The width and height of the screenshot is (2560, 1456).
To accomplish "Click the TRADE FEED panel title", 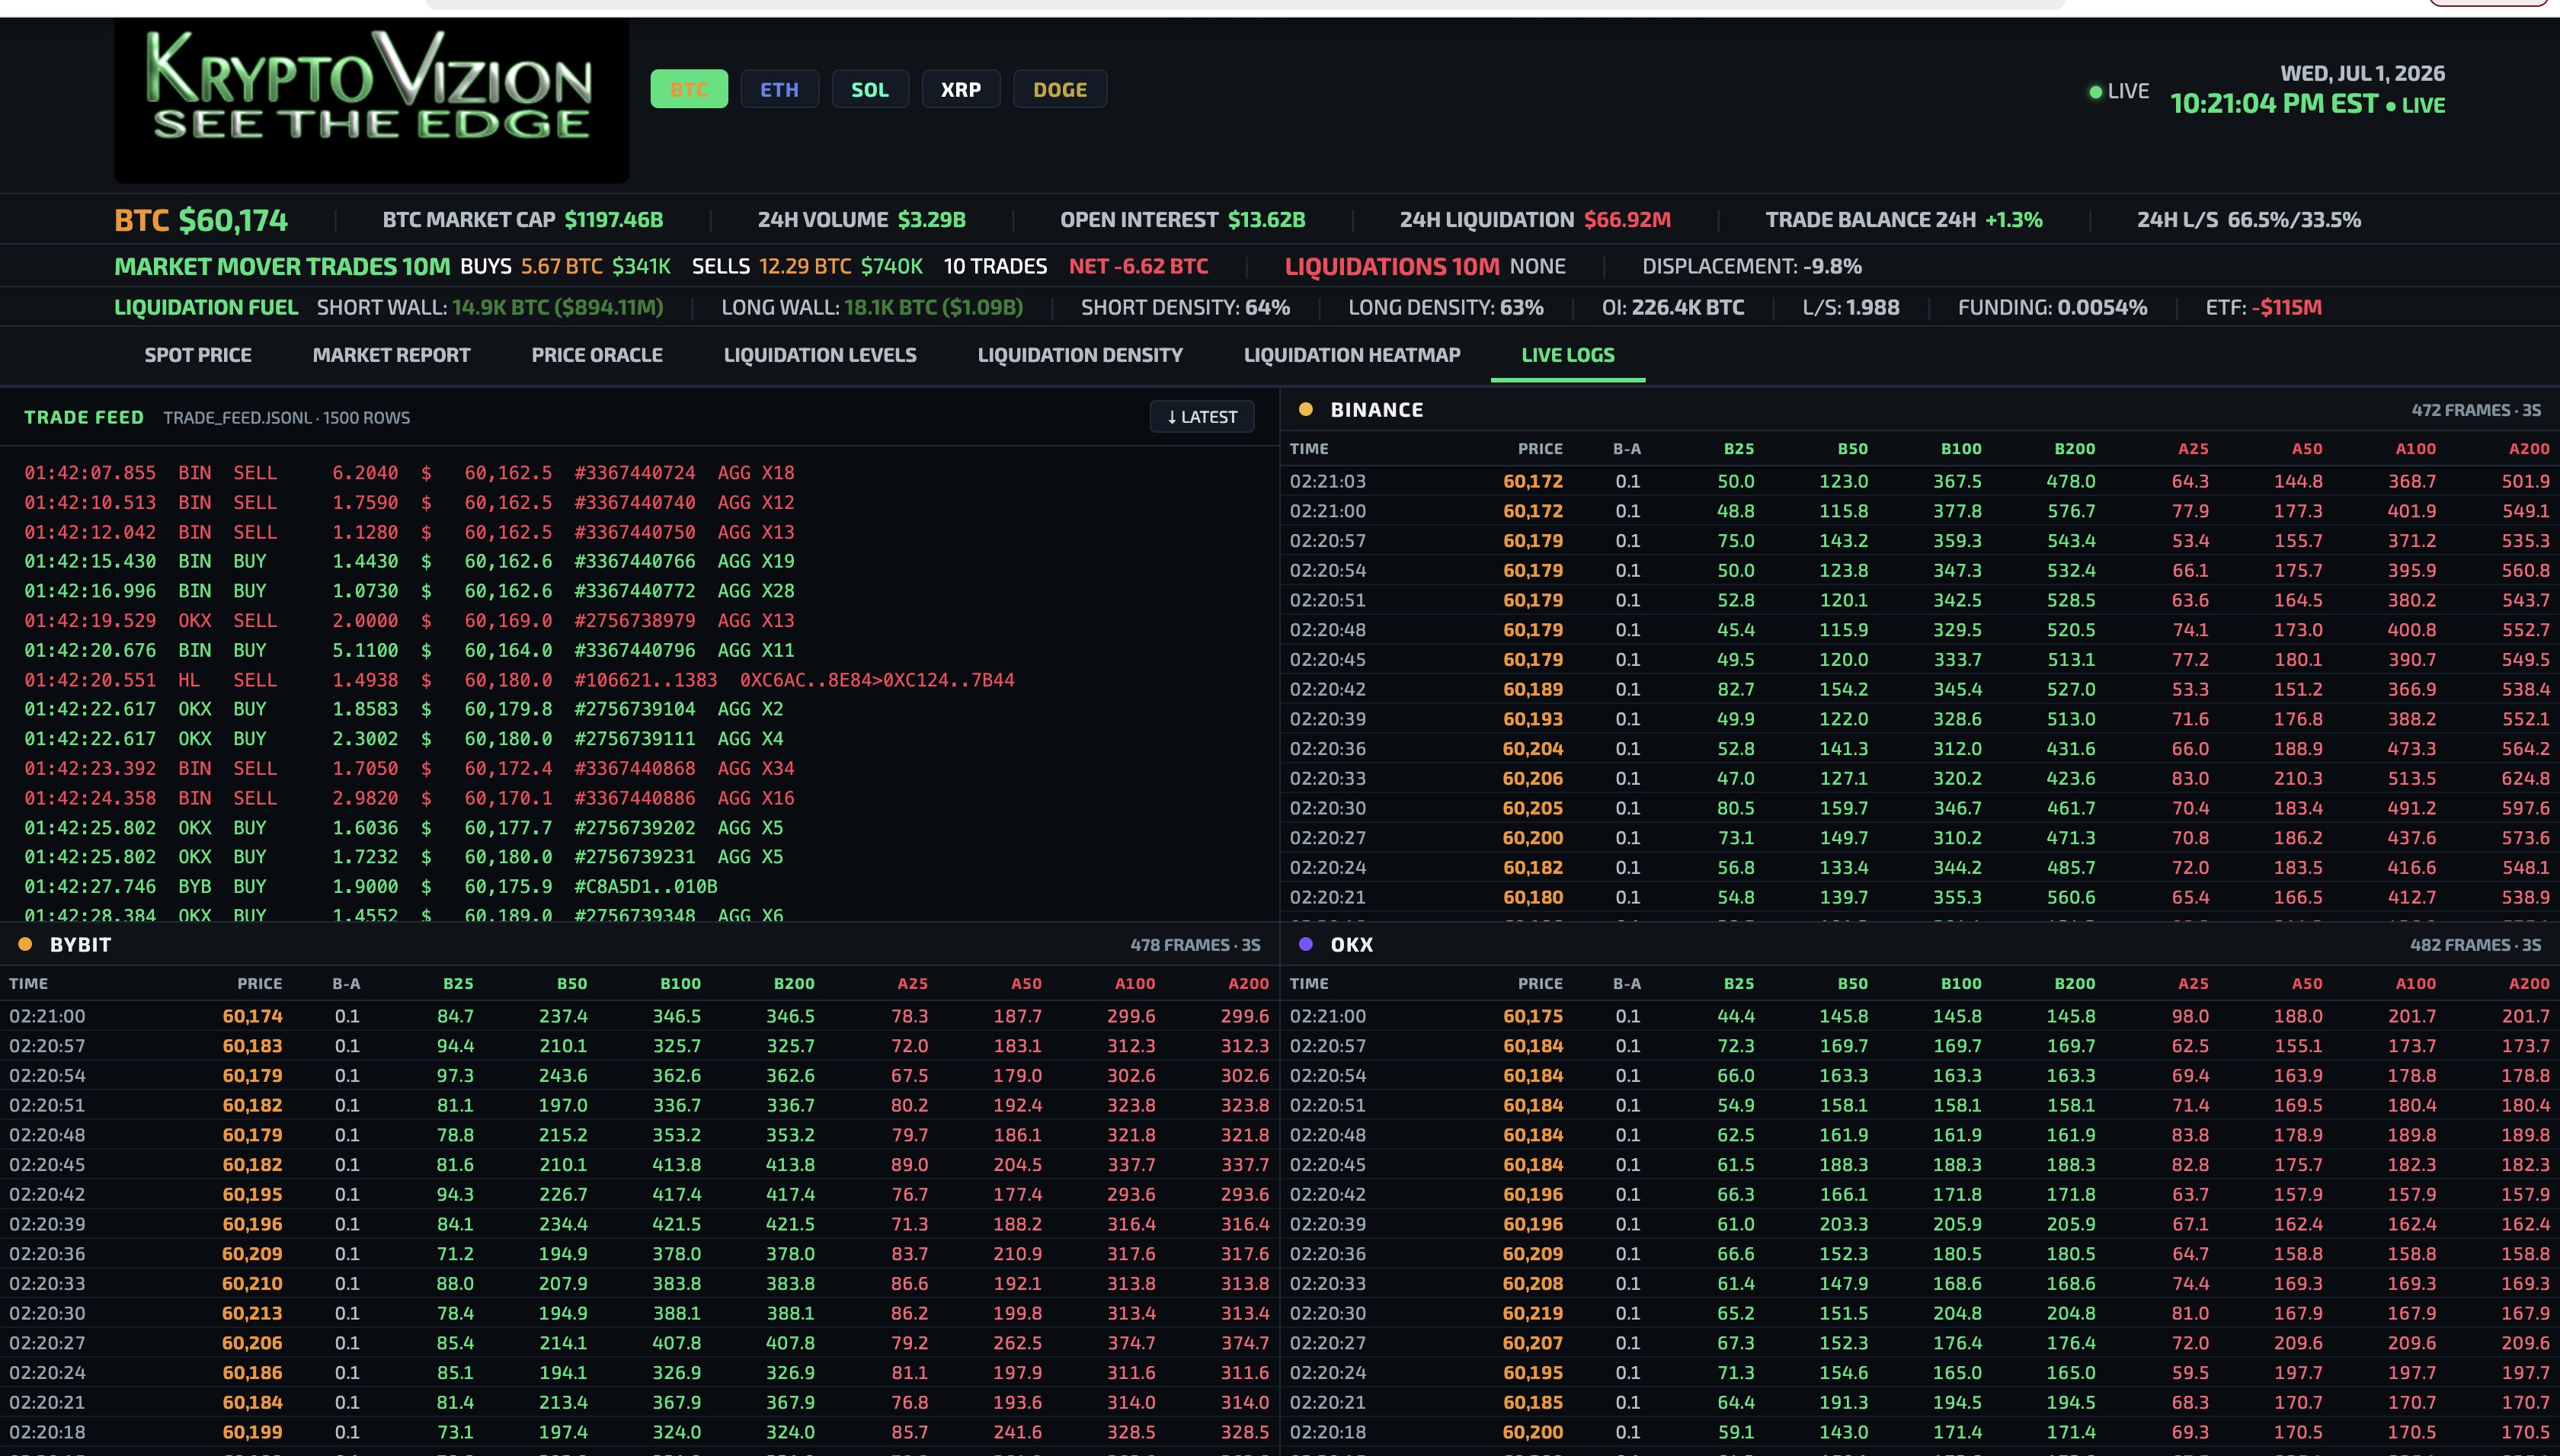I will coord(84,417).
